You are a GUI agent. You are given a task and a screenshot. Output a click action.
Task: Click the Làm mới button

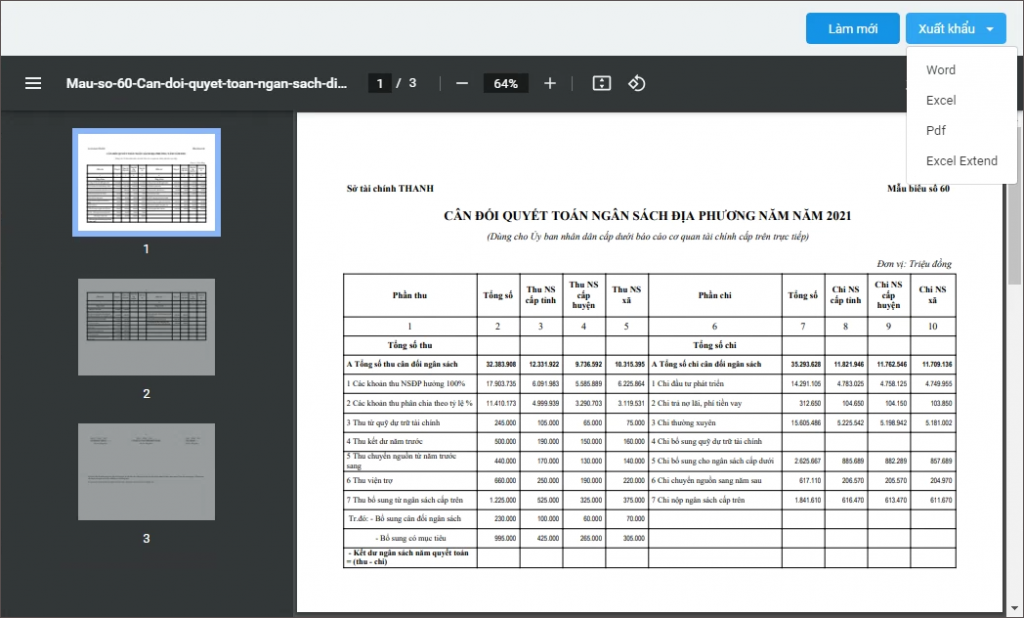click(x=852, y=28)
